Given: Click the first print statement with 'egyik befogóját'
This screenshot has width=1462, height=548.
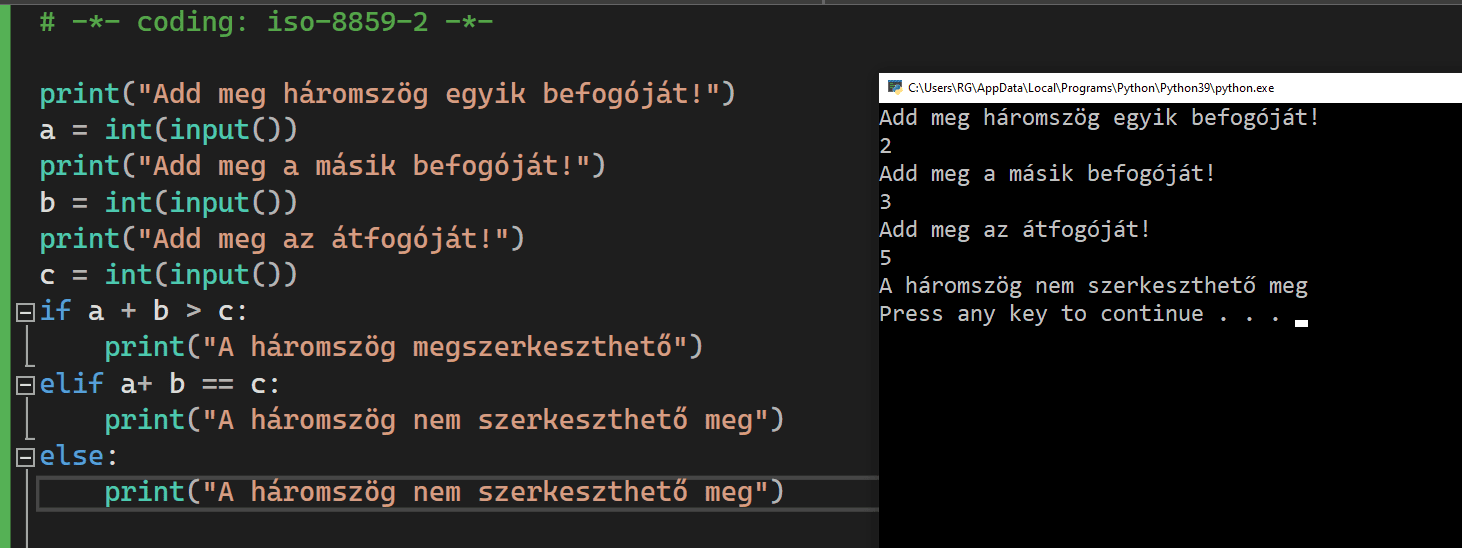Looking at the screenshot, I should click(x=387, y=94).
